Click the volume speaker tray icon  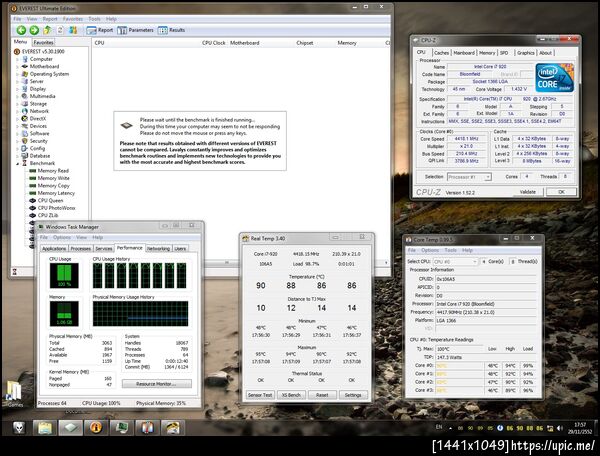point(560,428)
